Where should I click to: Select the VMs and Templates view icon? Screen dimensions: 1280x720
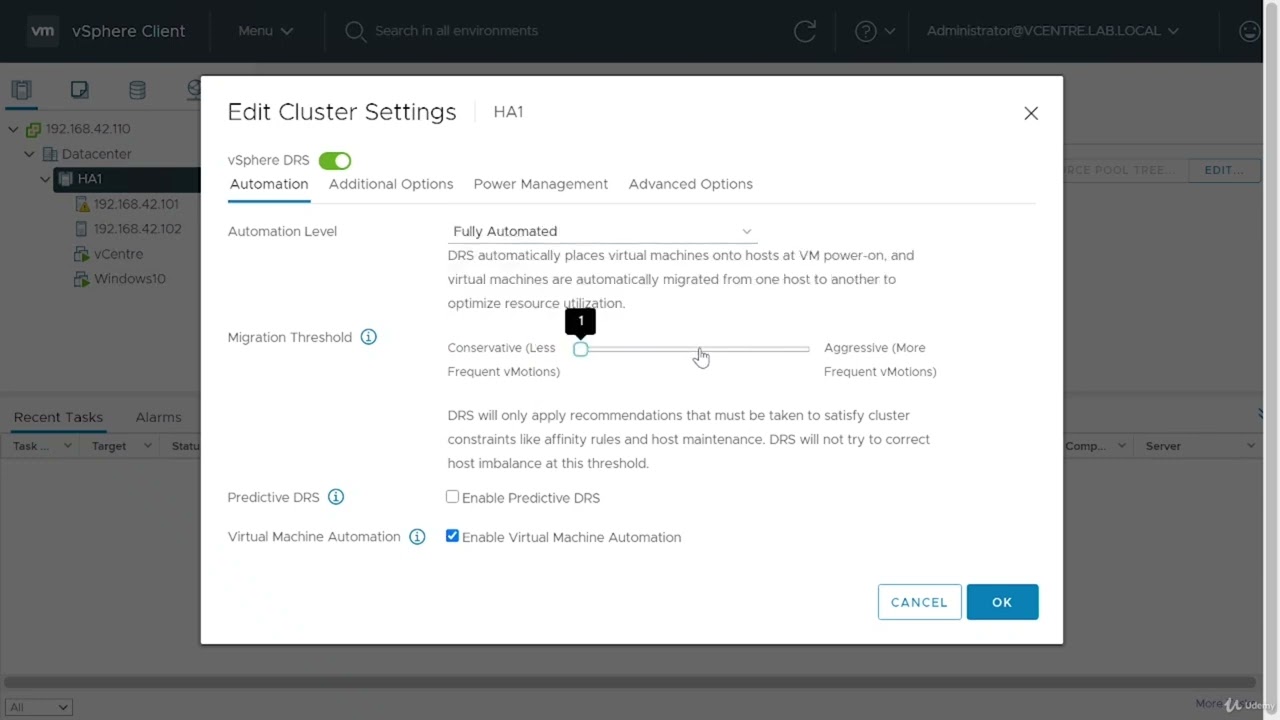coord(79,90)
